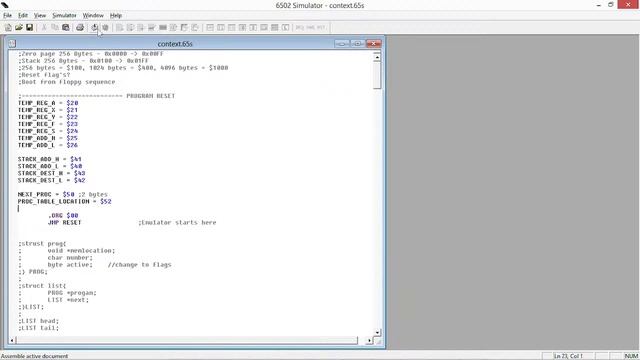Close the context.65s document window
The width and height of the screenshot is (640, 360).
373,44
